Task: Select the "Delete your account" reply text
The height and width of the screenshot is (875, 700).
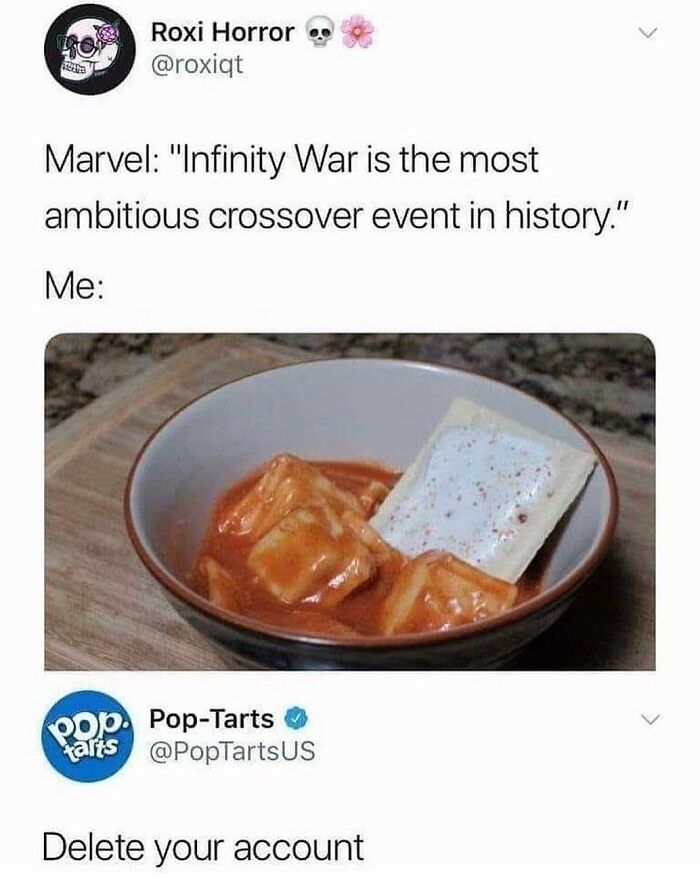Action: [203, 847]
